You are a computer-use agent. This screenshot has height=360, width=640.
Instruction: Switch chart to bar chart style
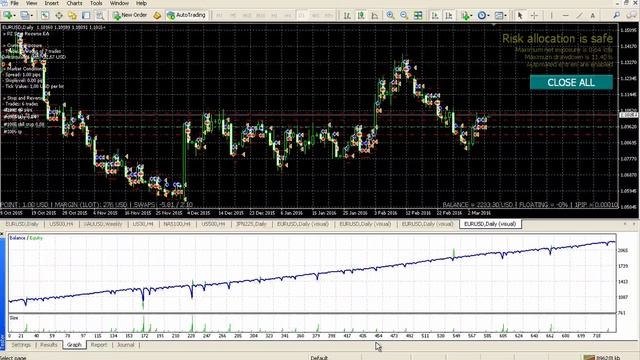pyautogui.click(x=347, y=15)
